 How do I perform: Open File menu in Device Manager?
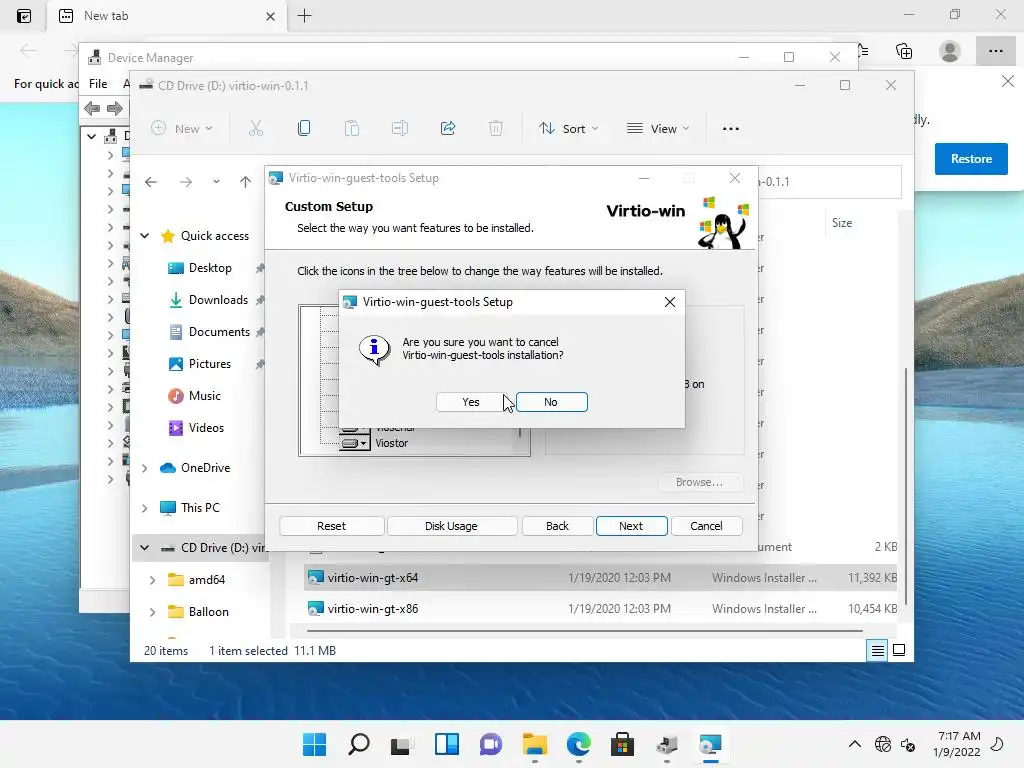pos(98,84)
